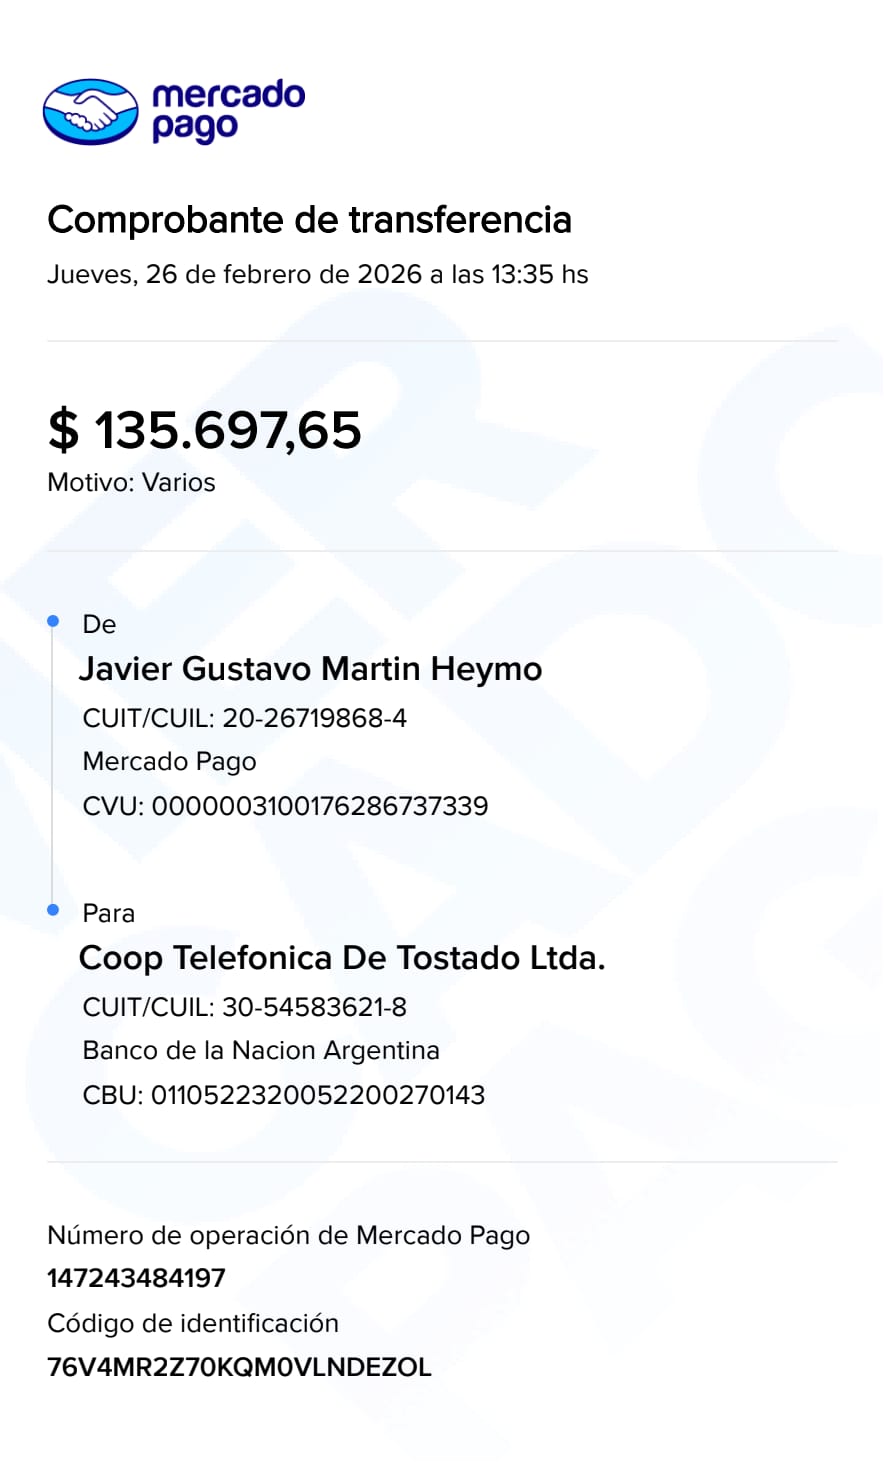This screenshot has height=1467, width=884.
Task: Select operation number 147243484197
Action: click(136, 1278)
